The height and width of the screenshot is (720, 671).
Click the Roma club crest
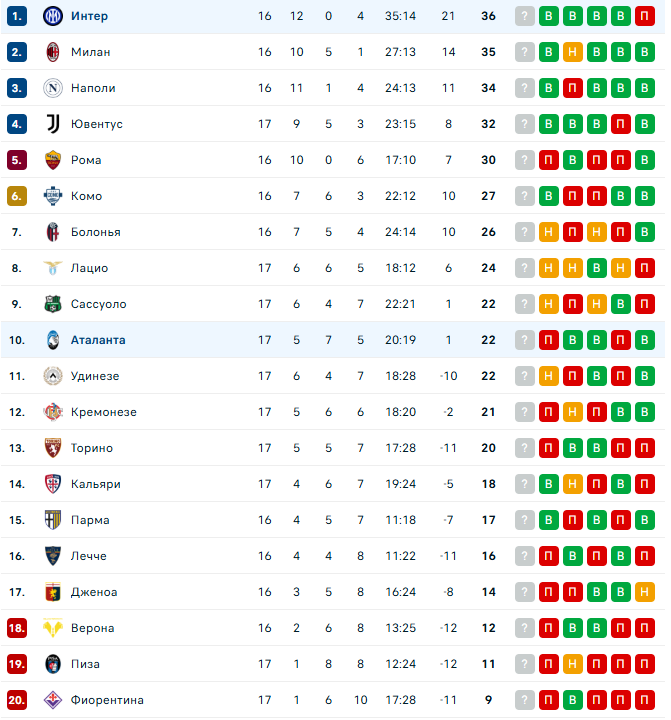[x=53, y=160]
